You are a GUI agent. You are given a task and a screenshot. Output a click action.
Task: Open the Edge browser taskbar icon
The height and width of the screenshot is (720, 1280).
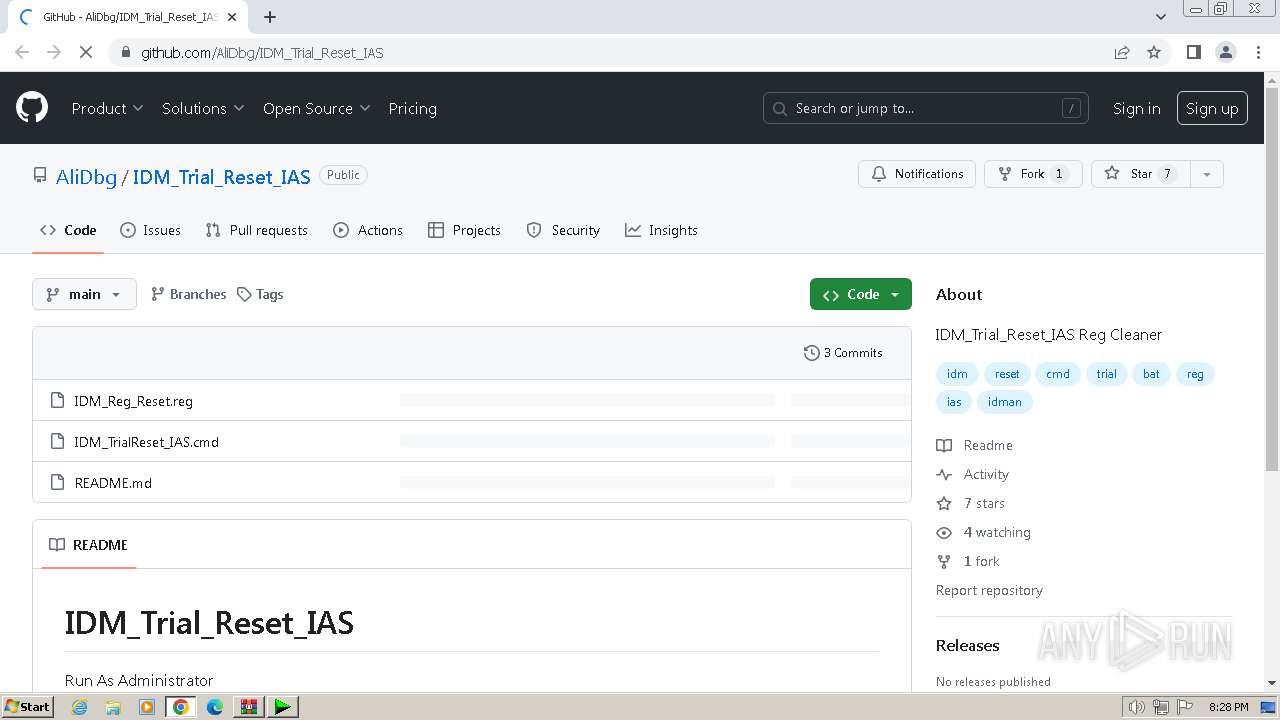pyautogui.click(x=215, y=707)
